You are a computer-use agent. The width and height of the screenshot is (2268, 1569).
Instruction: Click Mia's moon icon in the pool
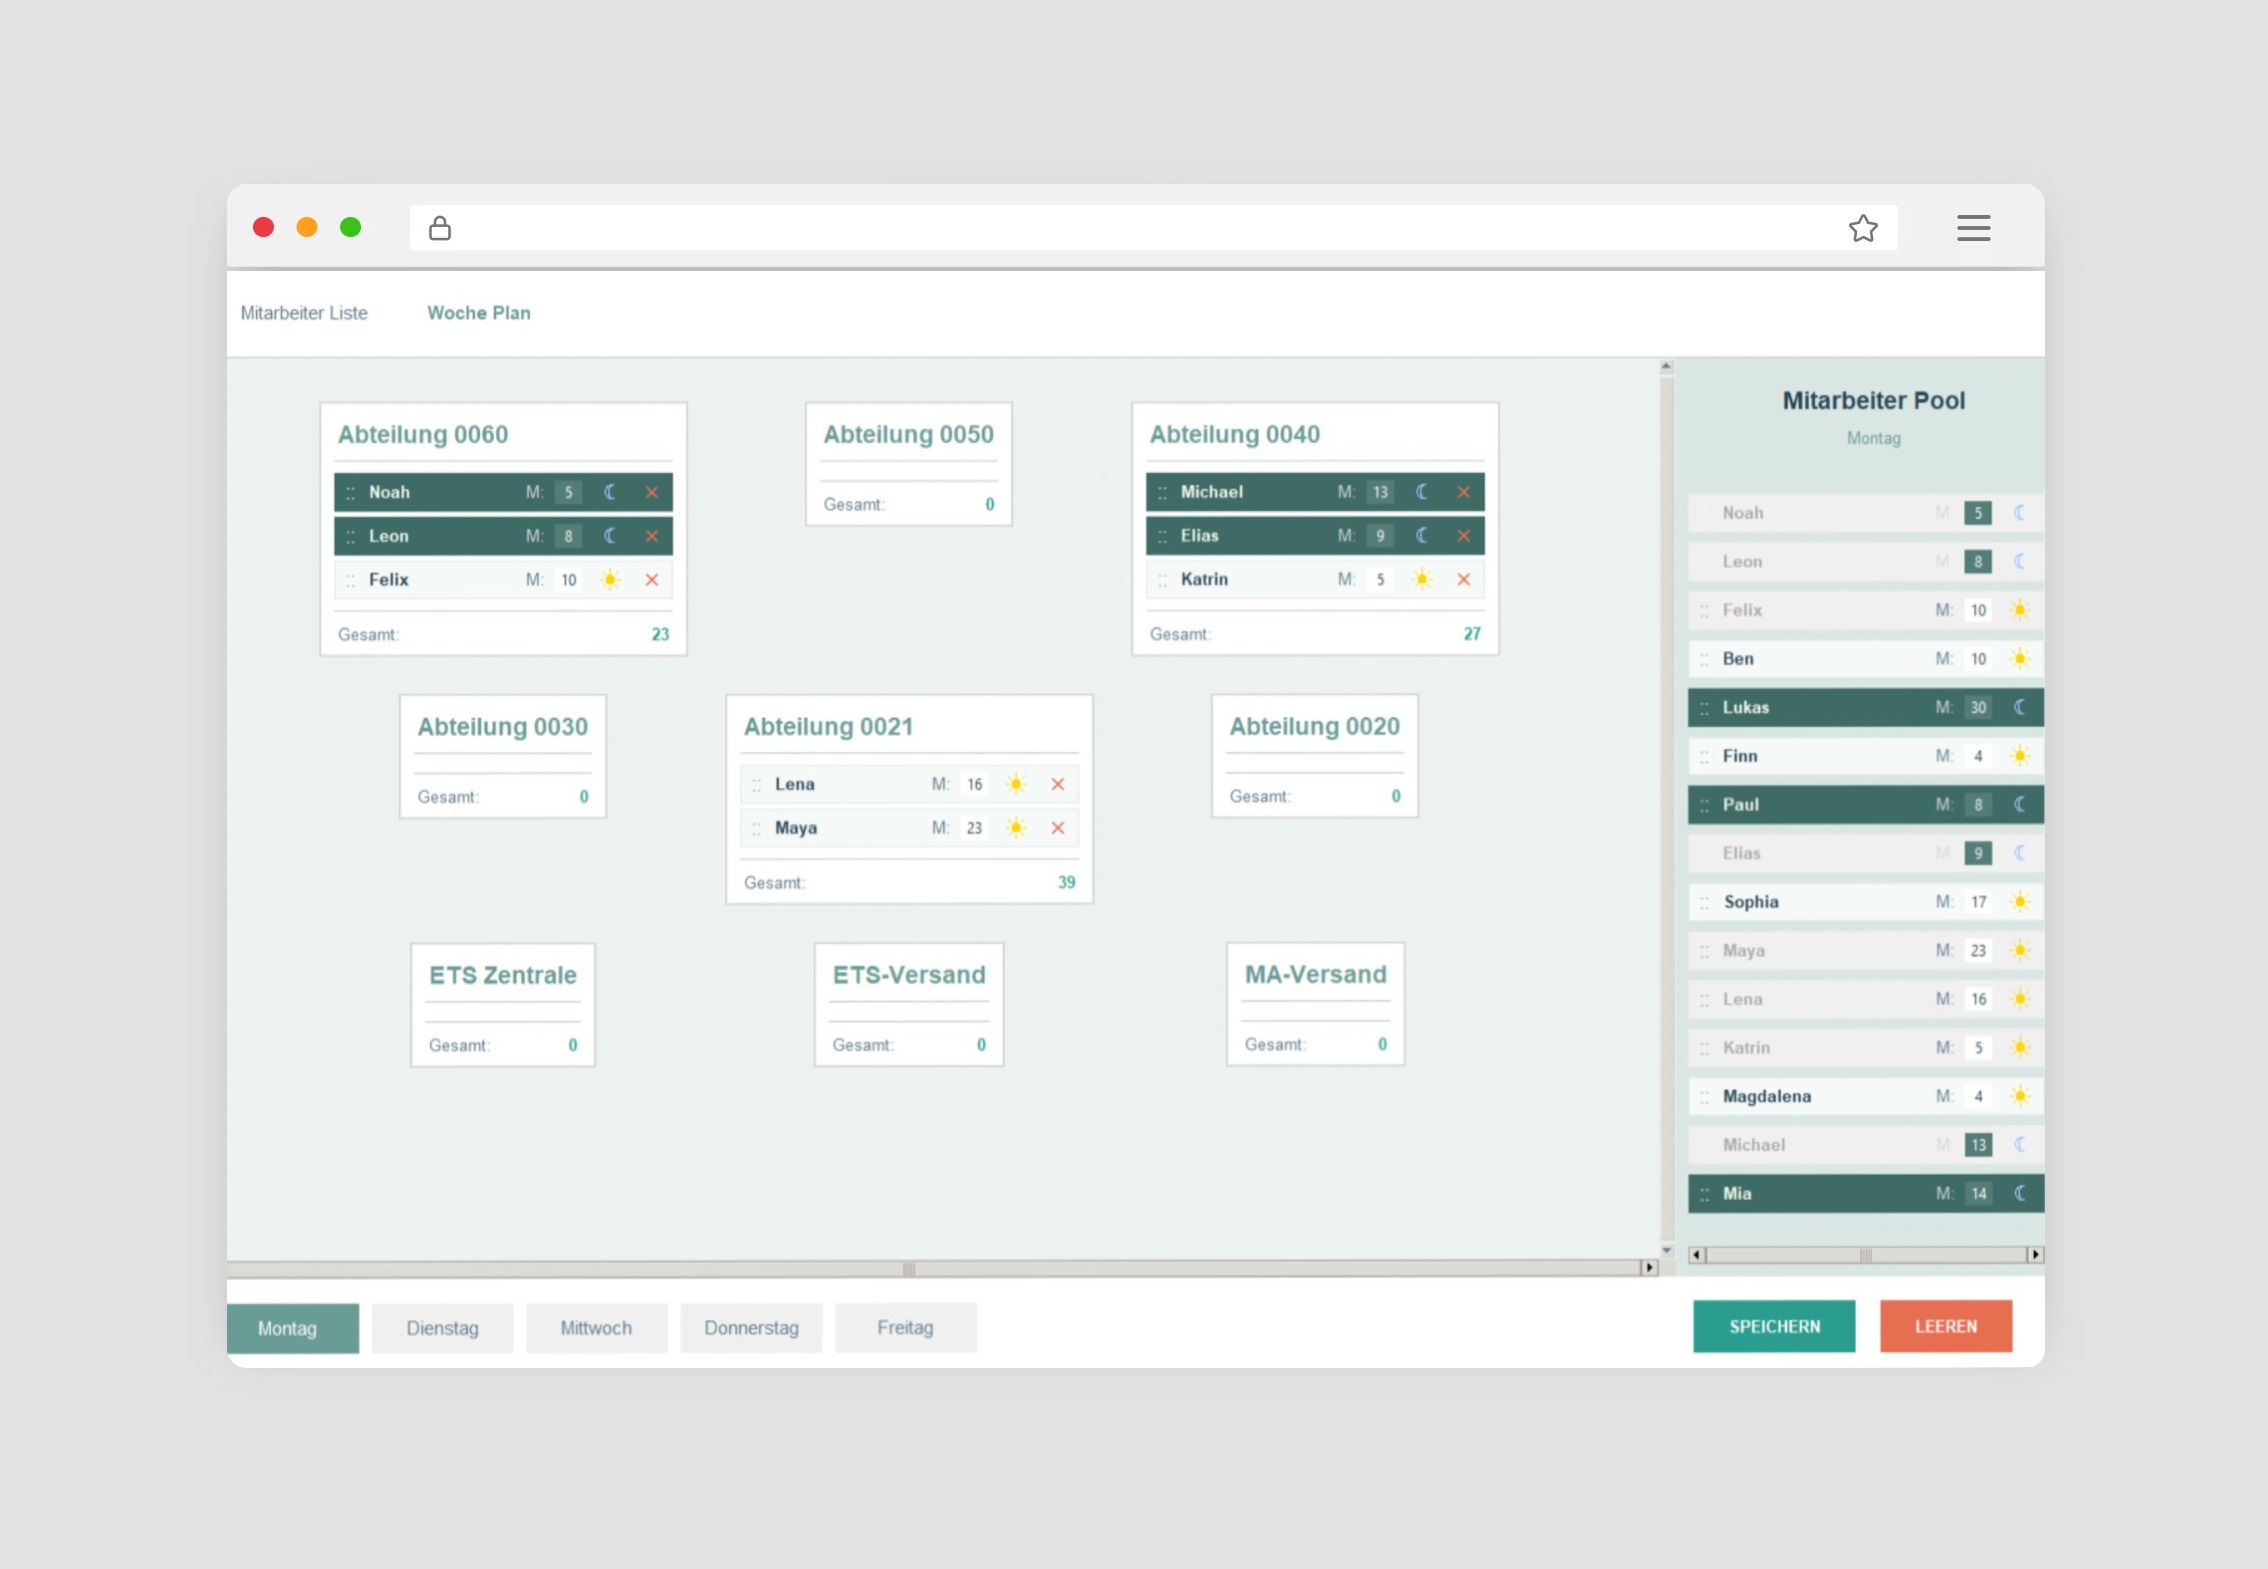2020,1193
